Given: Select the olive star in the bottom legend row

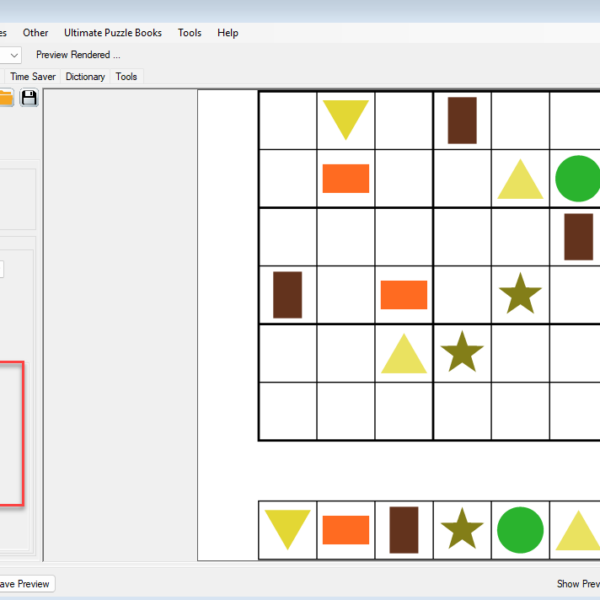Looking at the screenshot, I should 462,530.
